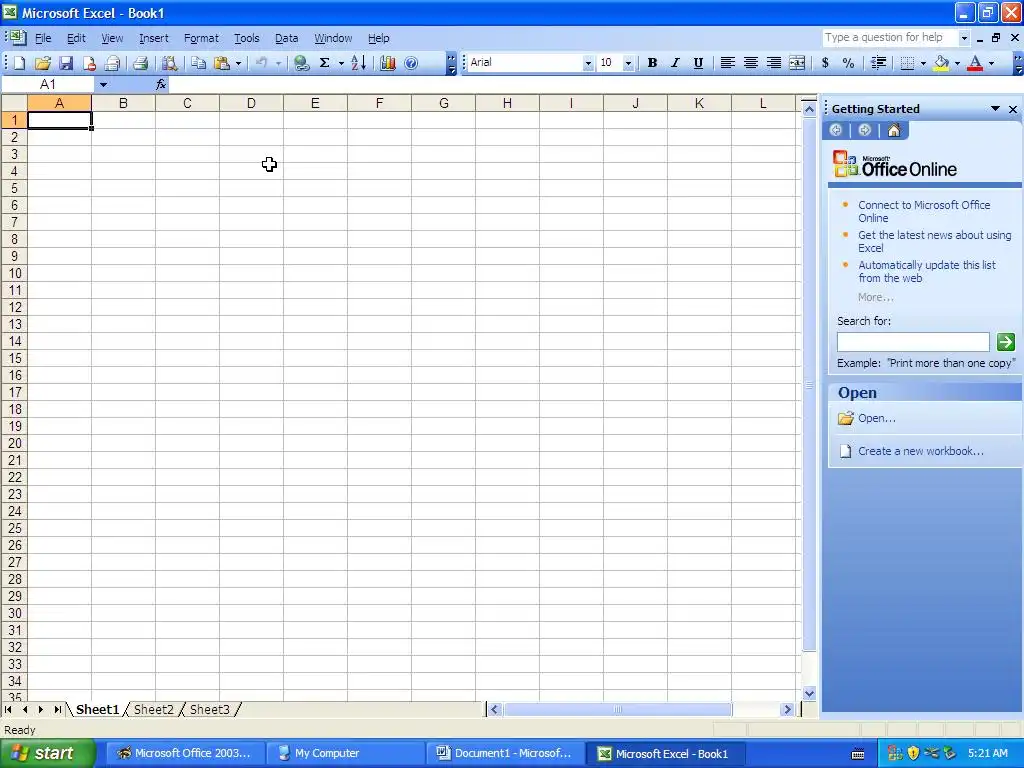
Task: Open the Paste options dropdown arrow
Action: pyautogui.click(x=238, y=63)
